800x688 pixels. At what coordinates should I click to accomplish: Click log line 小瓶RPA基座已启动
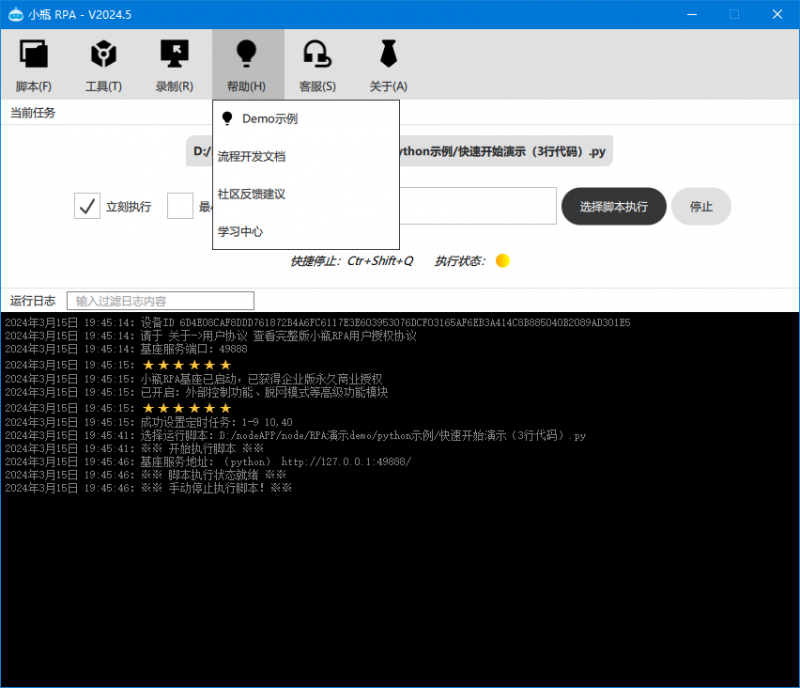click(x=193, y=379)
